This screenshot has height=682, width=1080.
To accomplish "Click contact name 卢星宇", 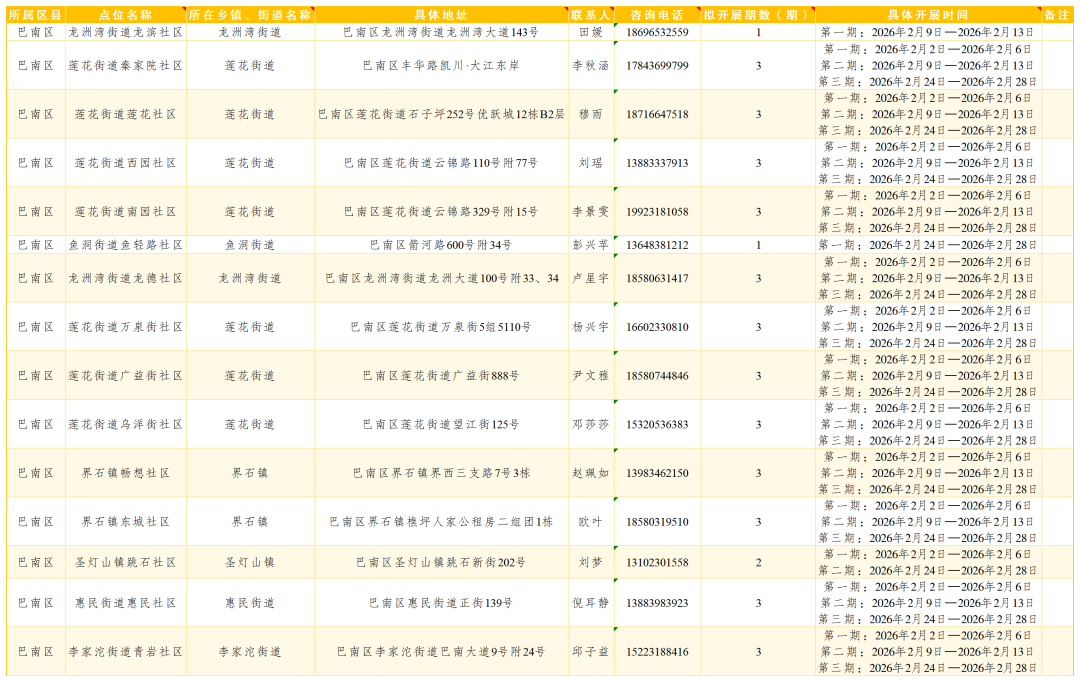I will tap(591, 278).
